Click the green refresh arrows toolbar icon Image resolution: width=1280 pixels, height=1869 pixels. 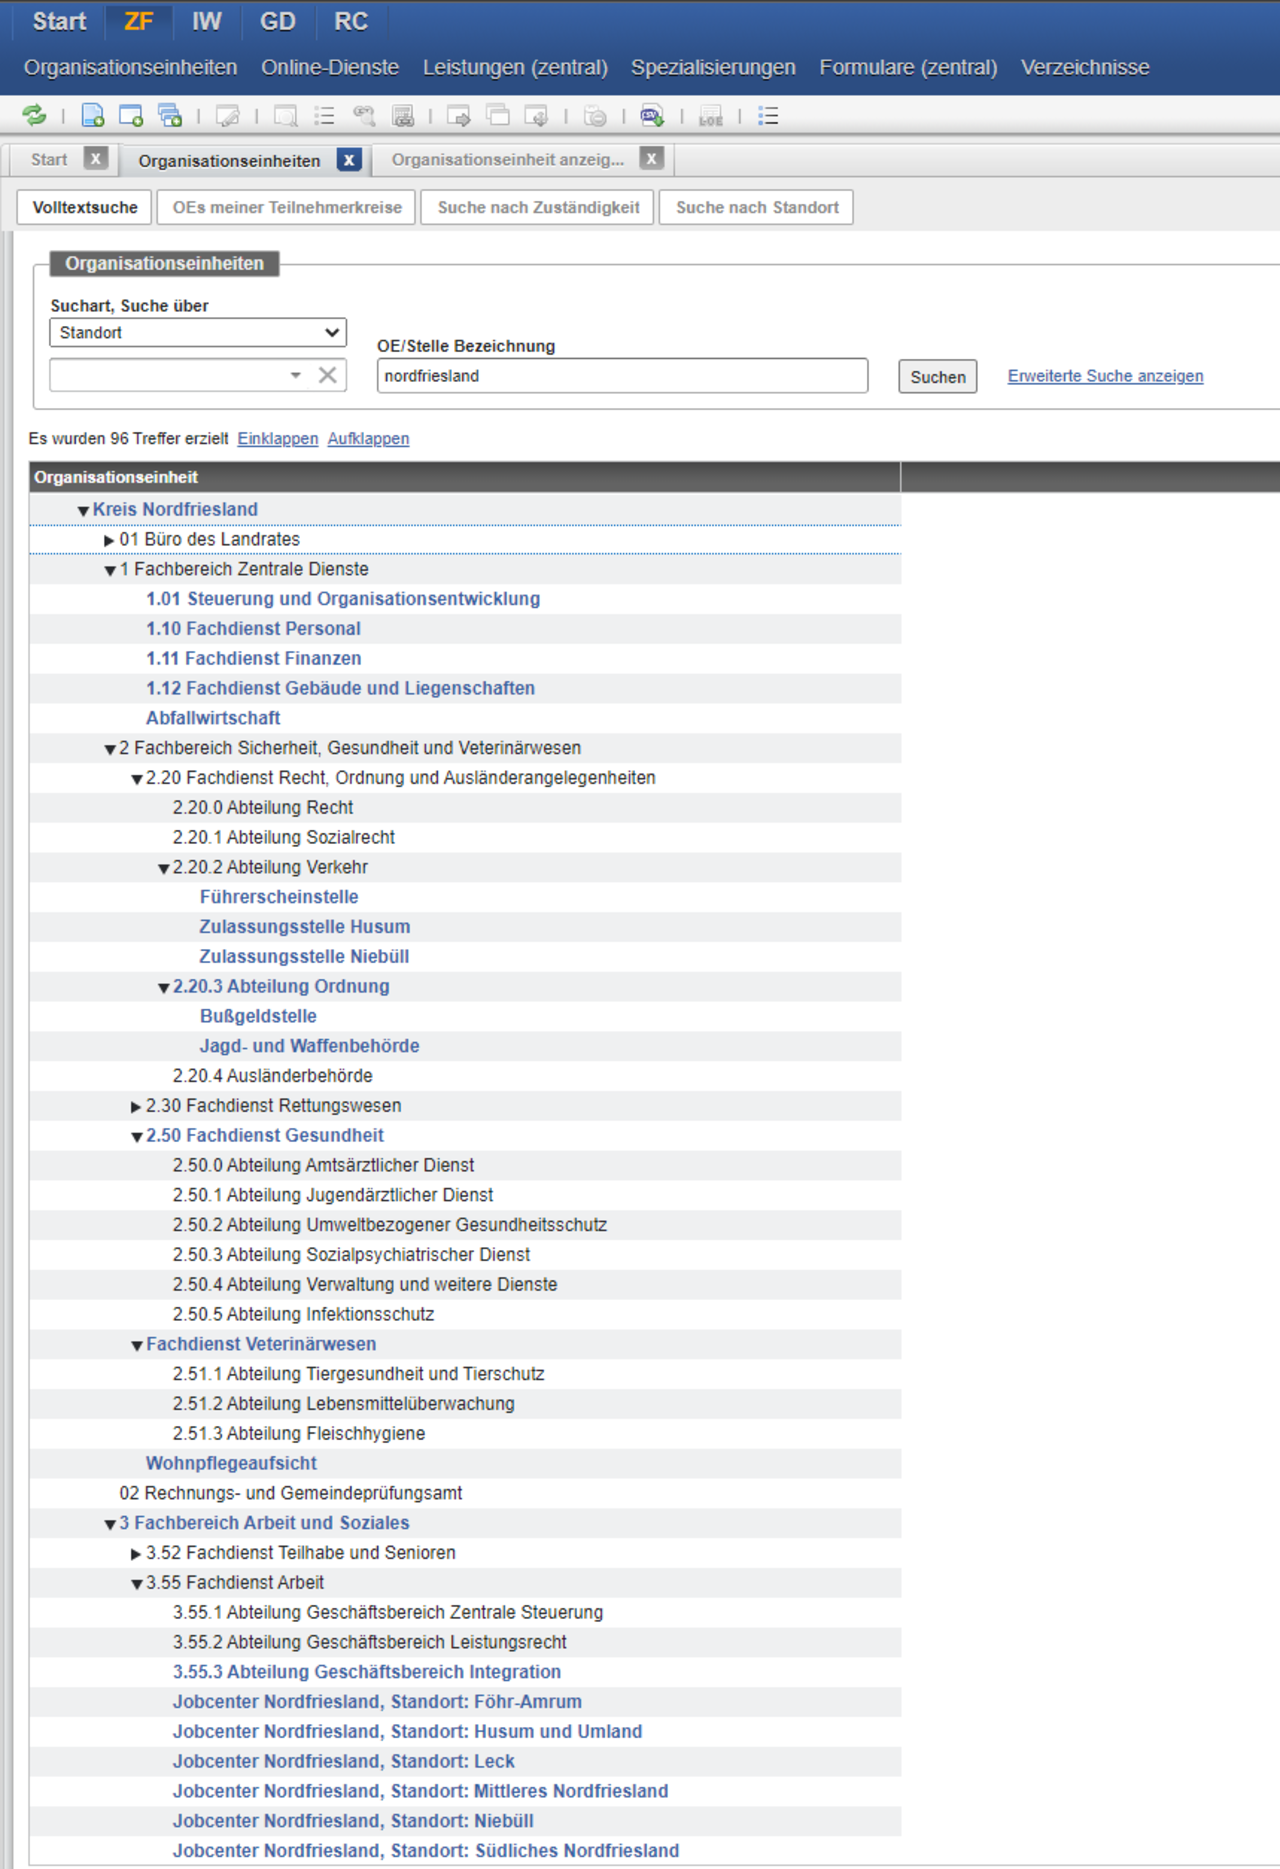[x=34, y=116]
